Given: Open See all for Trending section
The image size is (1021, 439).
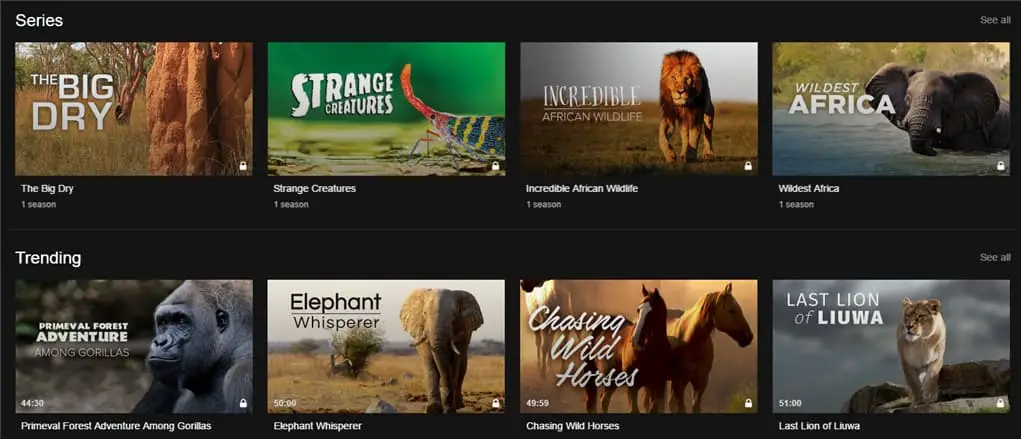Looking at the screenshot, I should [995, 257].
